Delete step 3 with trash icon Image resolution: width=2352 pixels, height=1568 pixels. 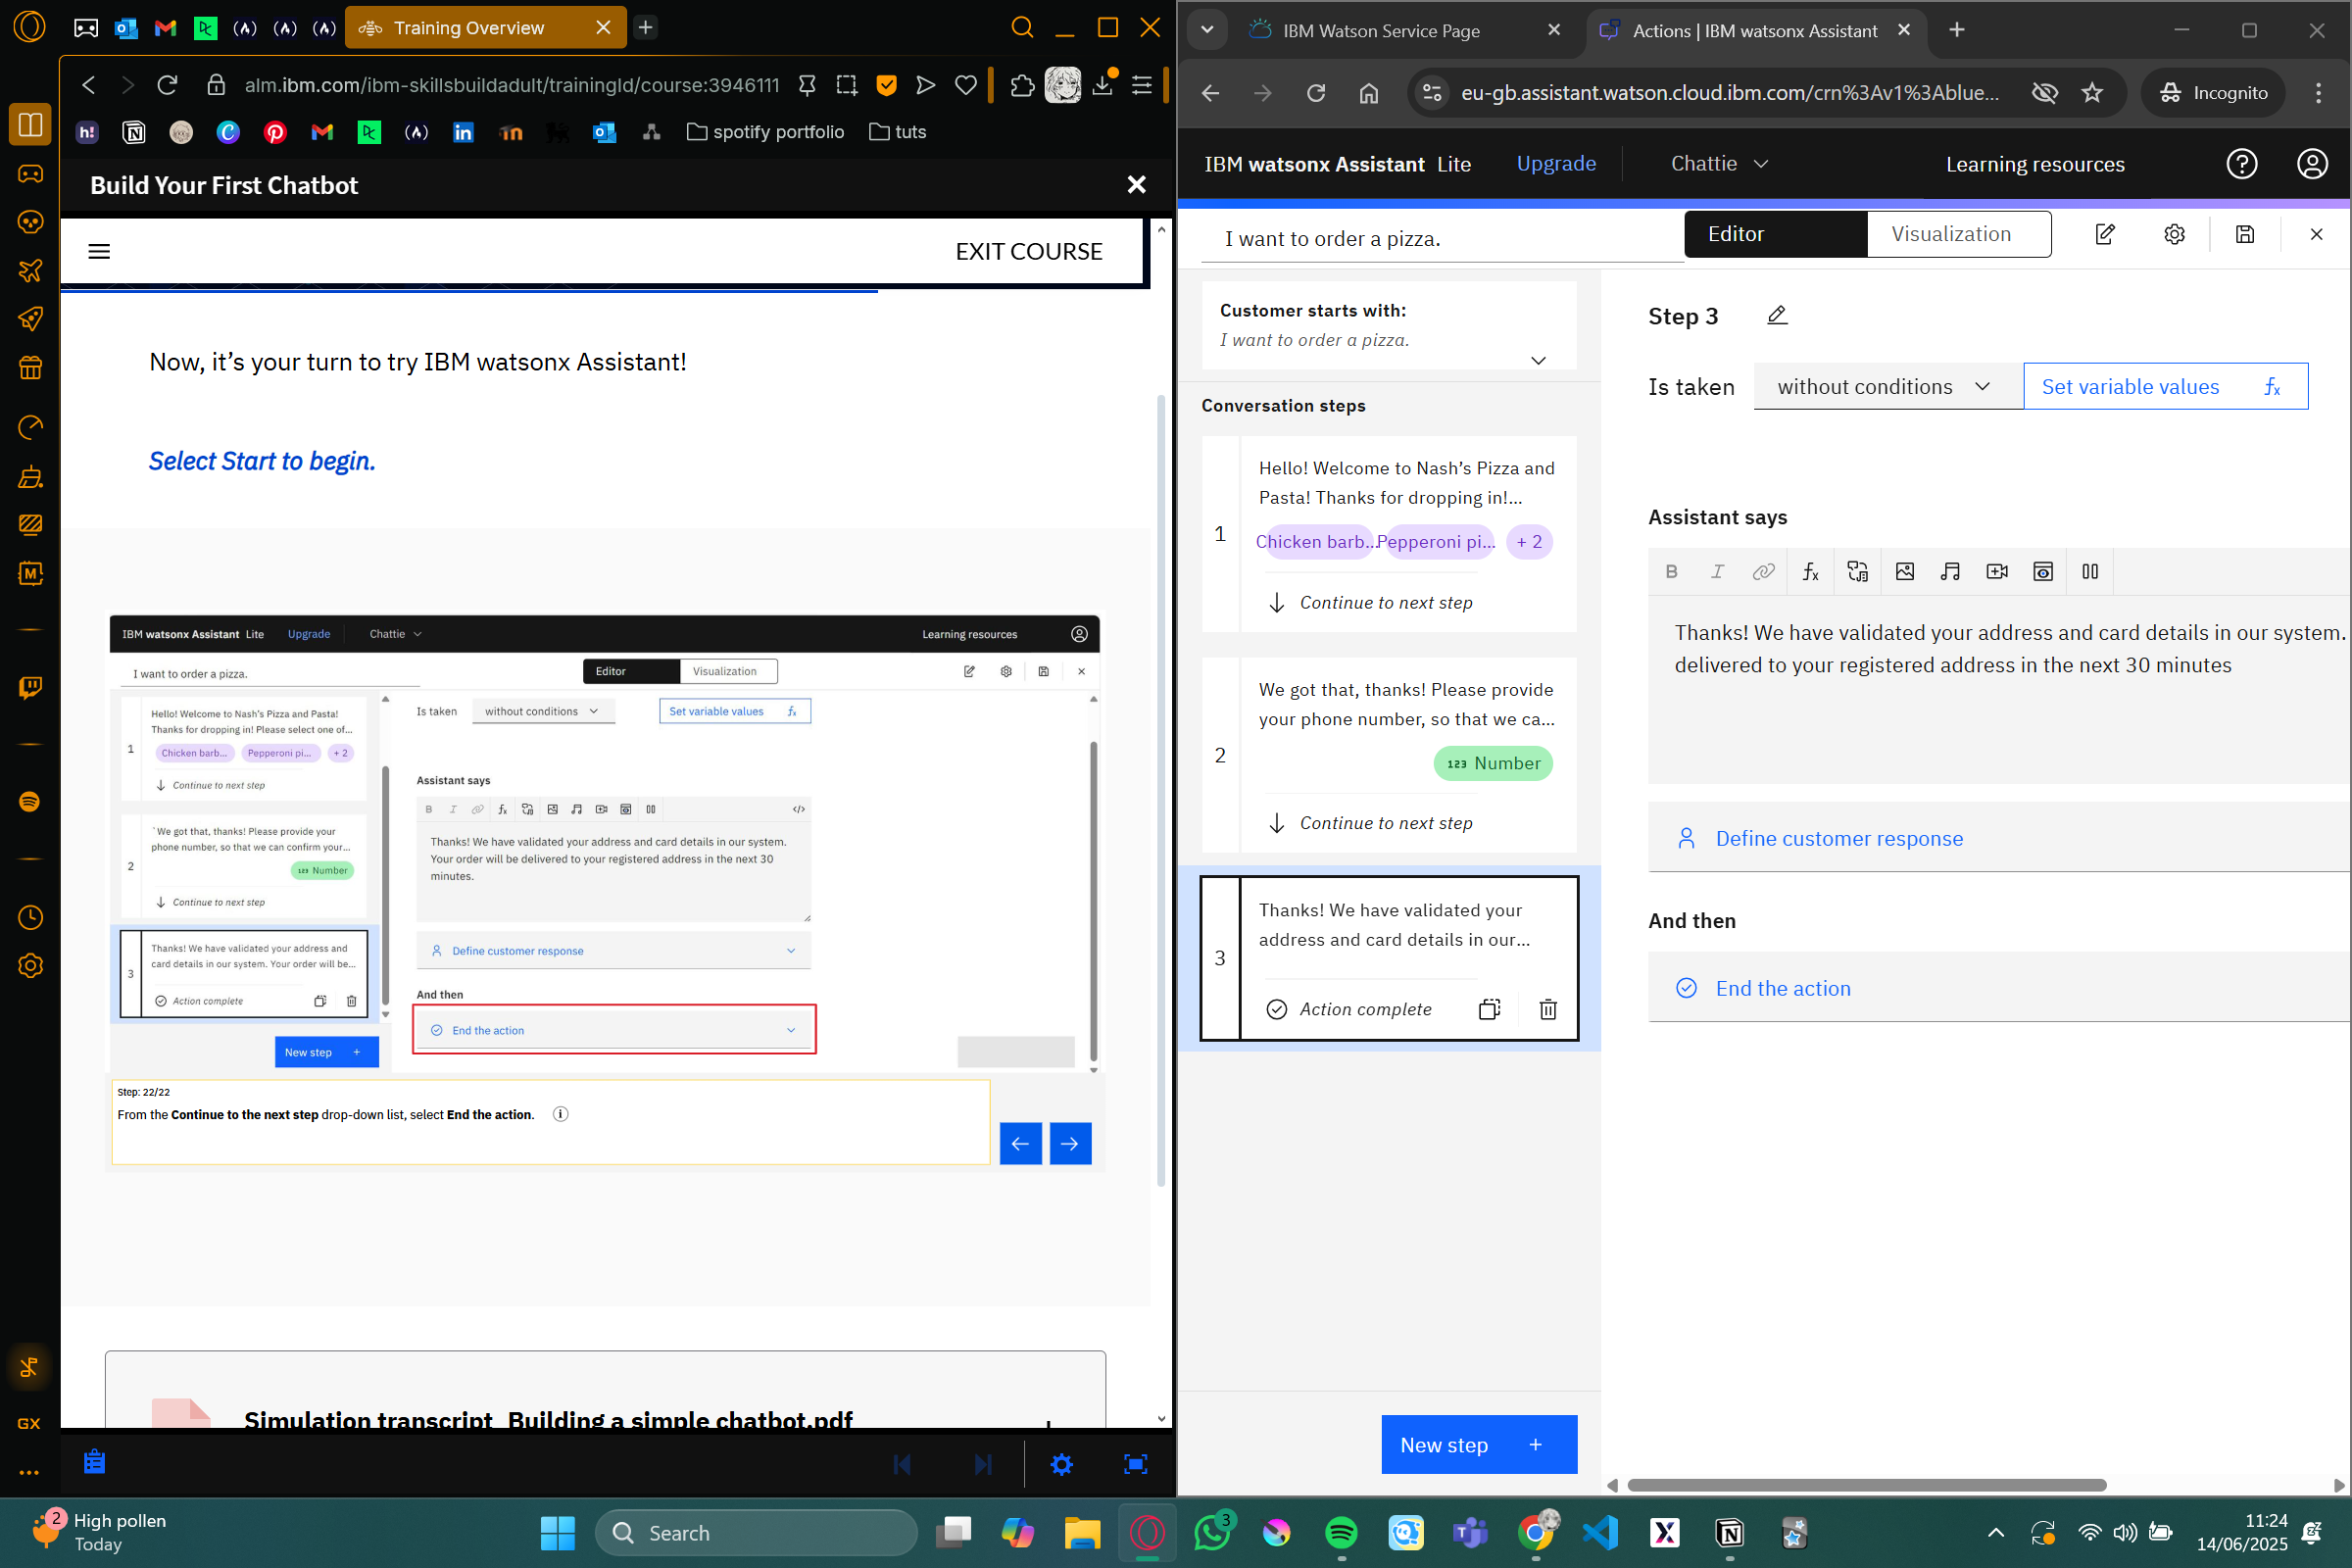pyautogui.click(x=1548, y=1009)
